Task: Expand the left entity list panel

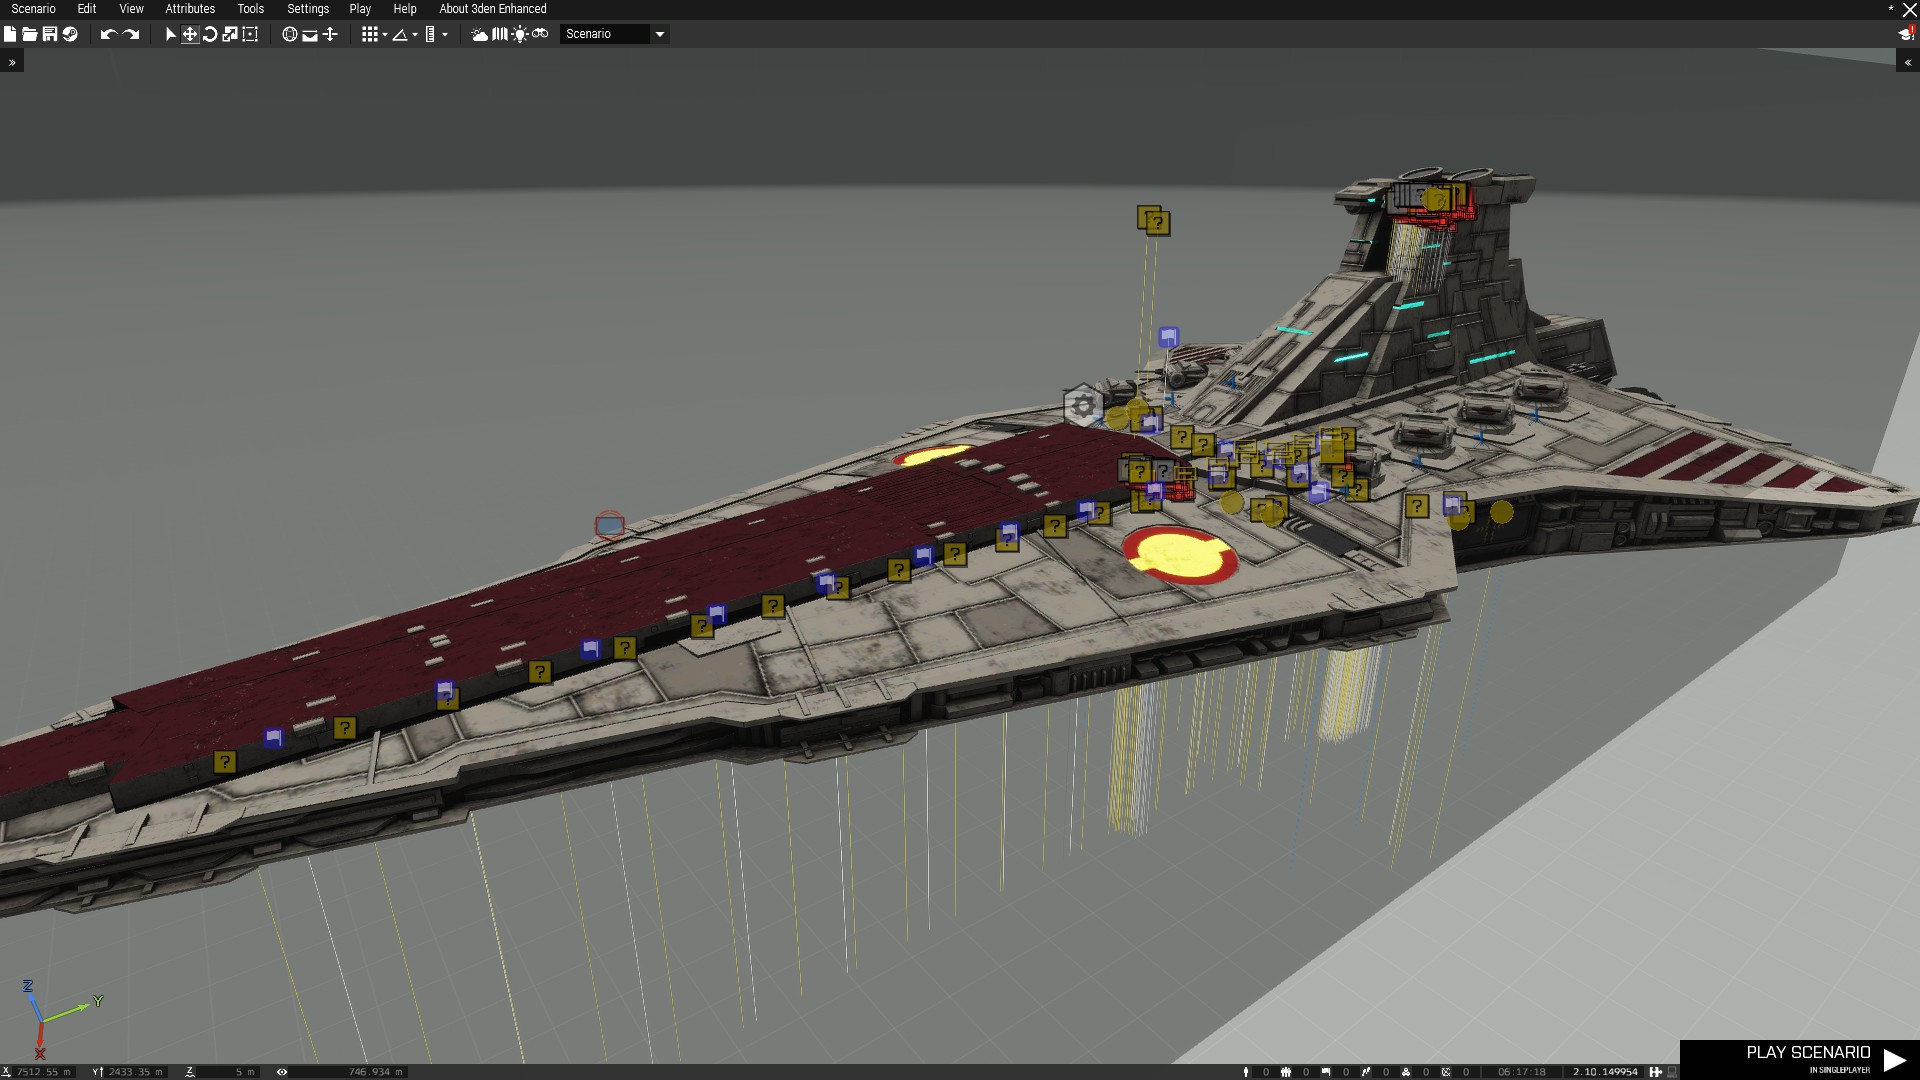Action: coord(12,62)
